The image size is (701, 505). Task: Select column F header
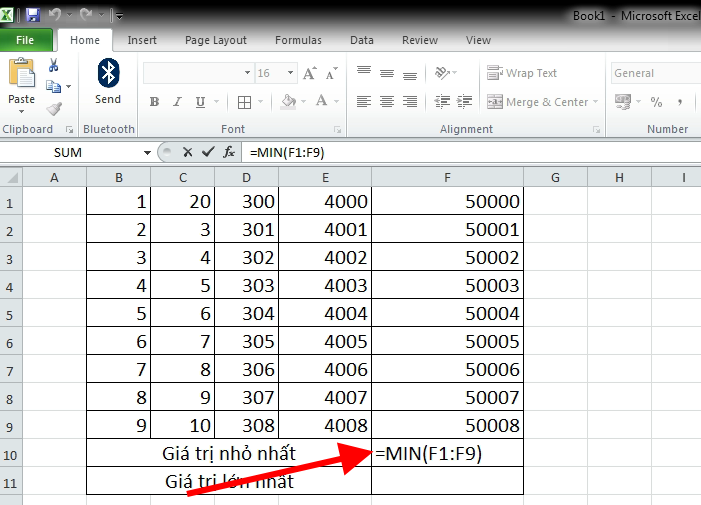pyautogui.click(x=447, y=177)
